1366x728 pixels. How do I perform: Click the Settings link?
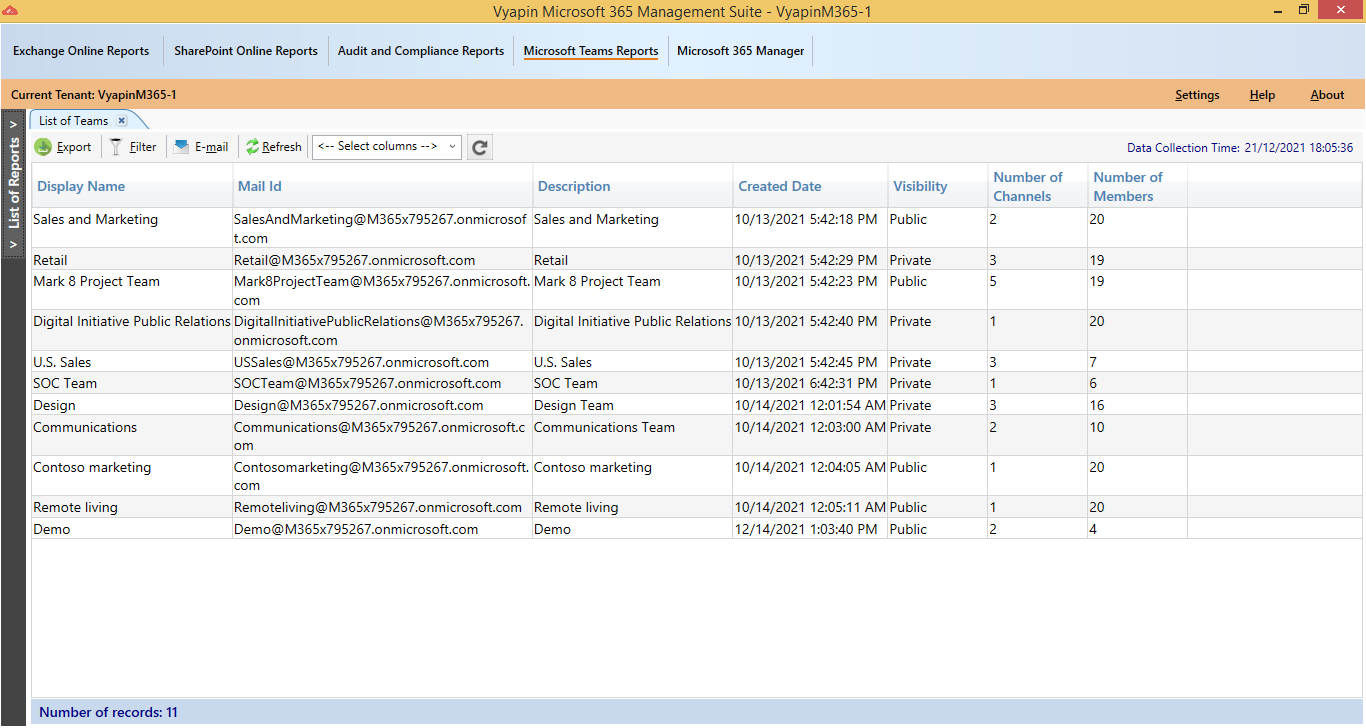coord(1197,95)
